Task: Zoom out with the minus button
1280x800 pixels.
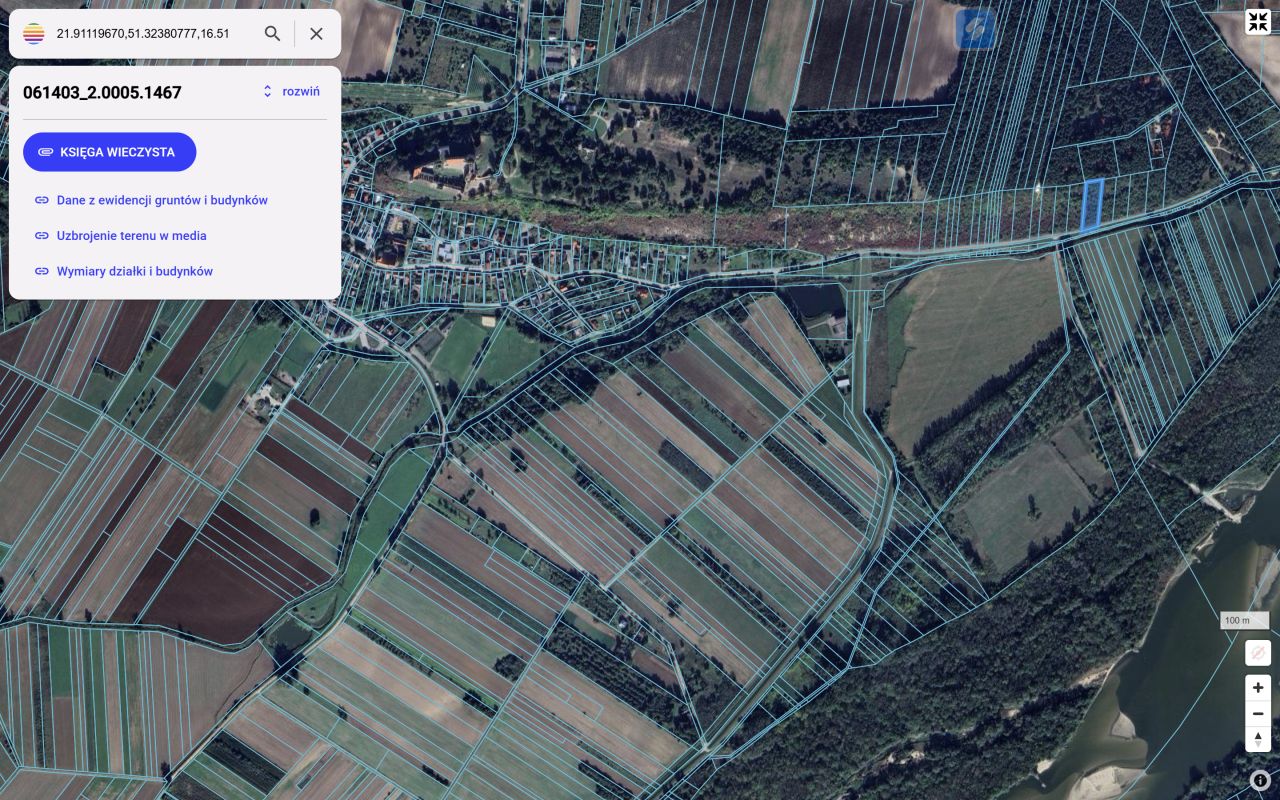Action: [1258, 713]
